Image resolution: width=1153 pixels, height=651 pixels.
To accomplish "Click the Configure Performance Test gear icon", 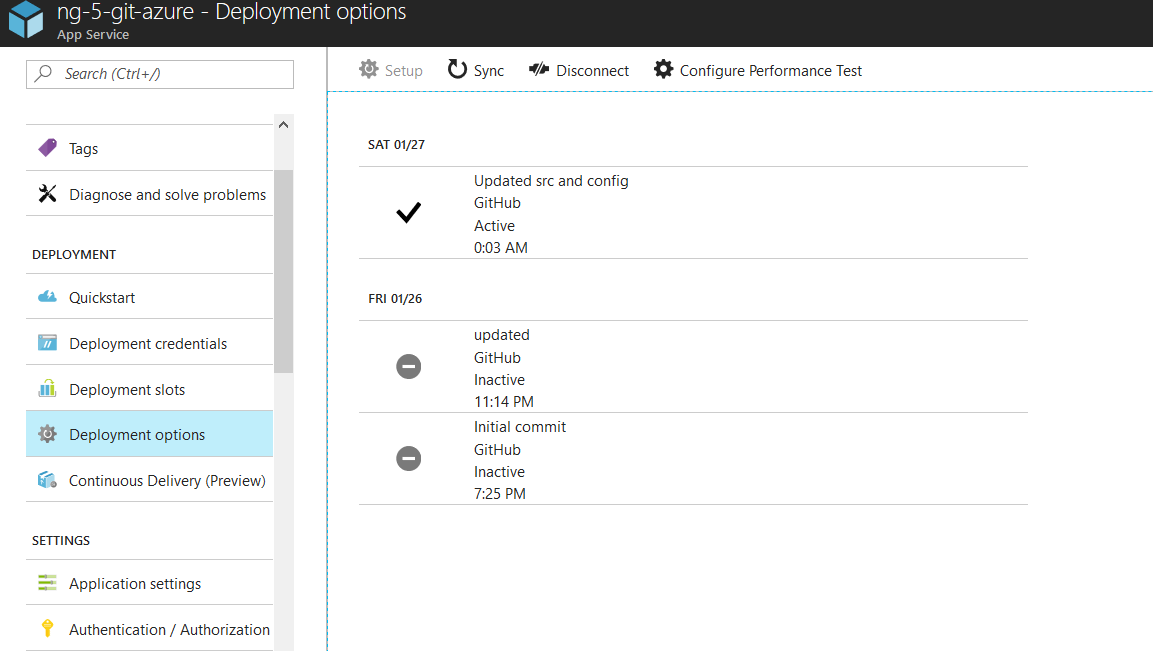I will click(663, 69).
